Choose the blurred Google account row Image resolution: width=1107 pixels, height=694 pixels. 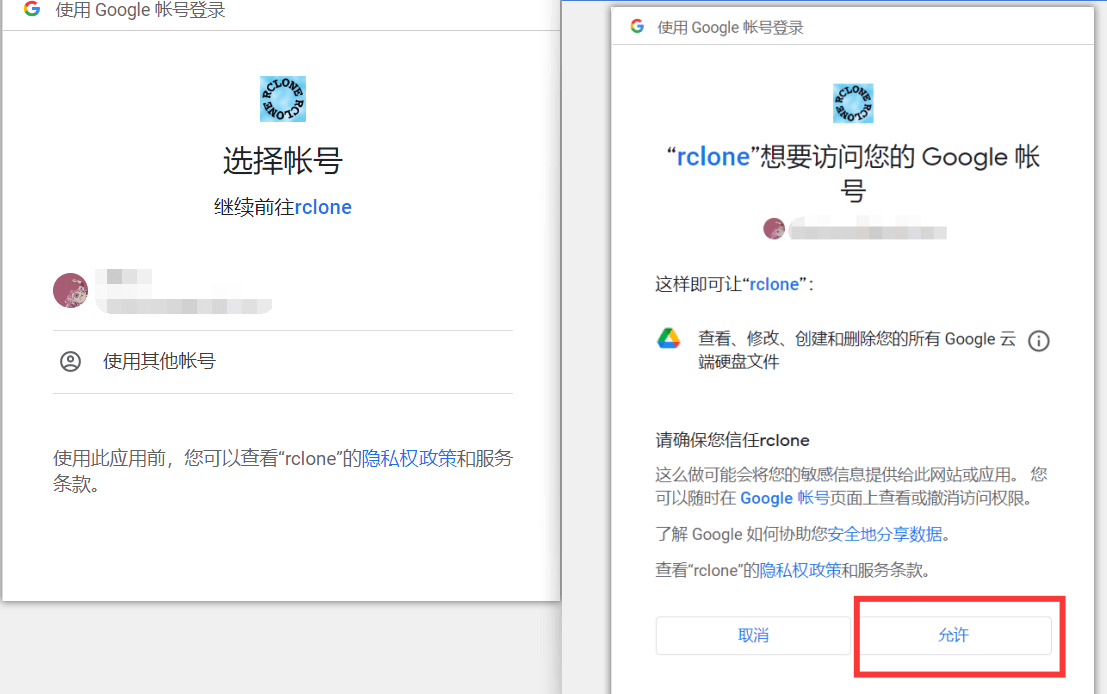click(282, 290)
